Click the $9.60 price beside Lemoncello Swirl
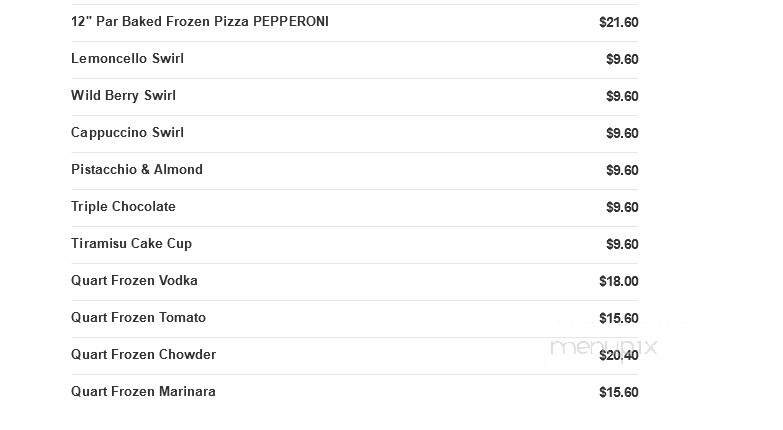 622,59
